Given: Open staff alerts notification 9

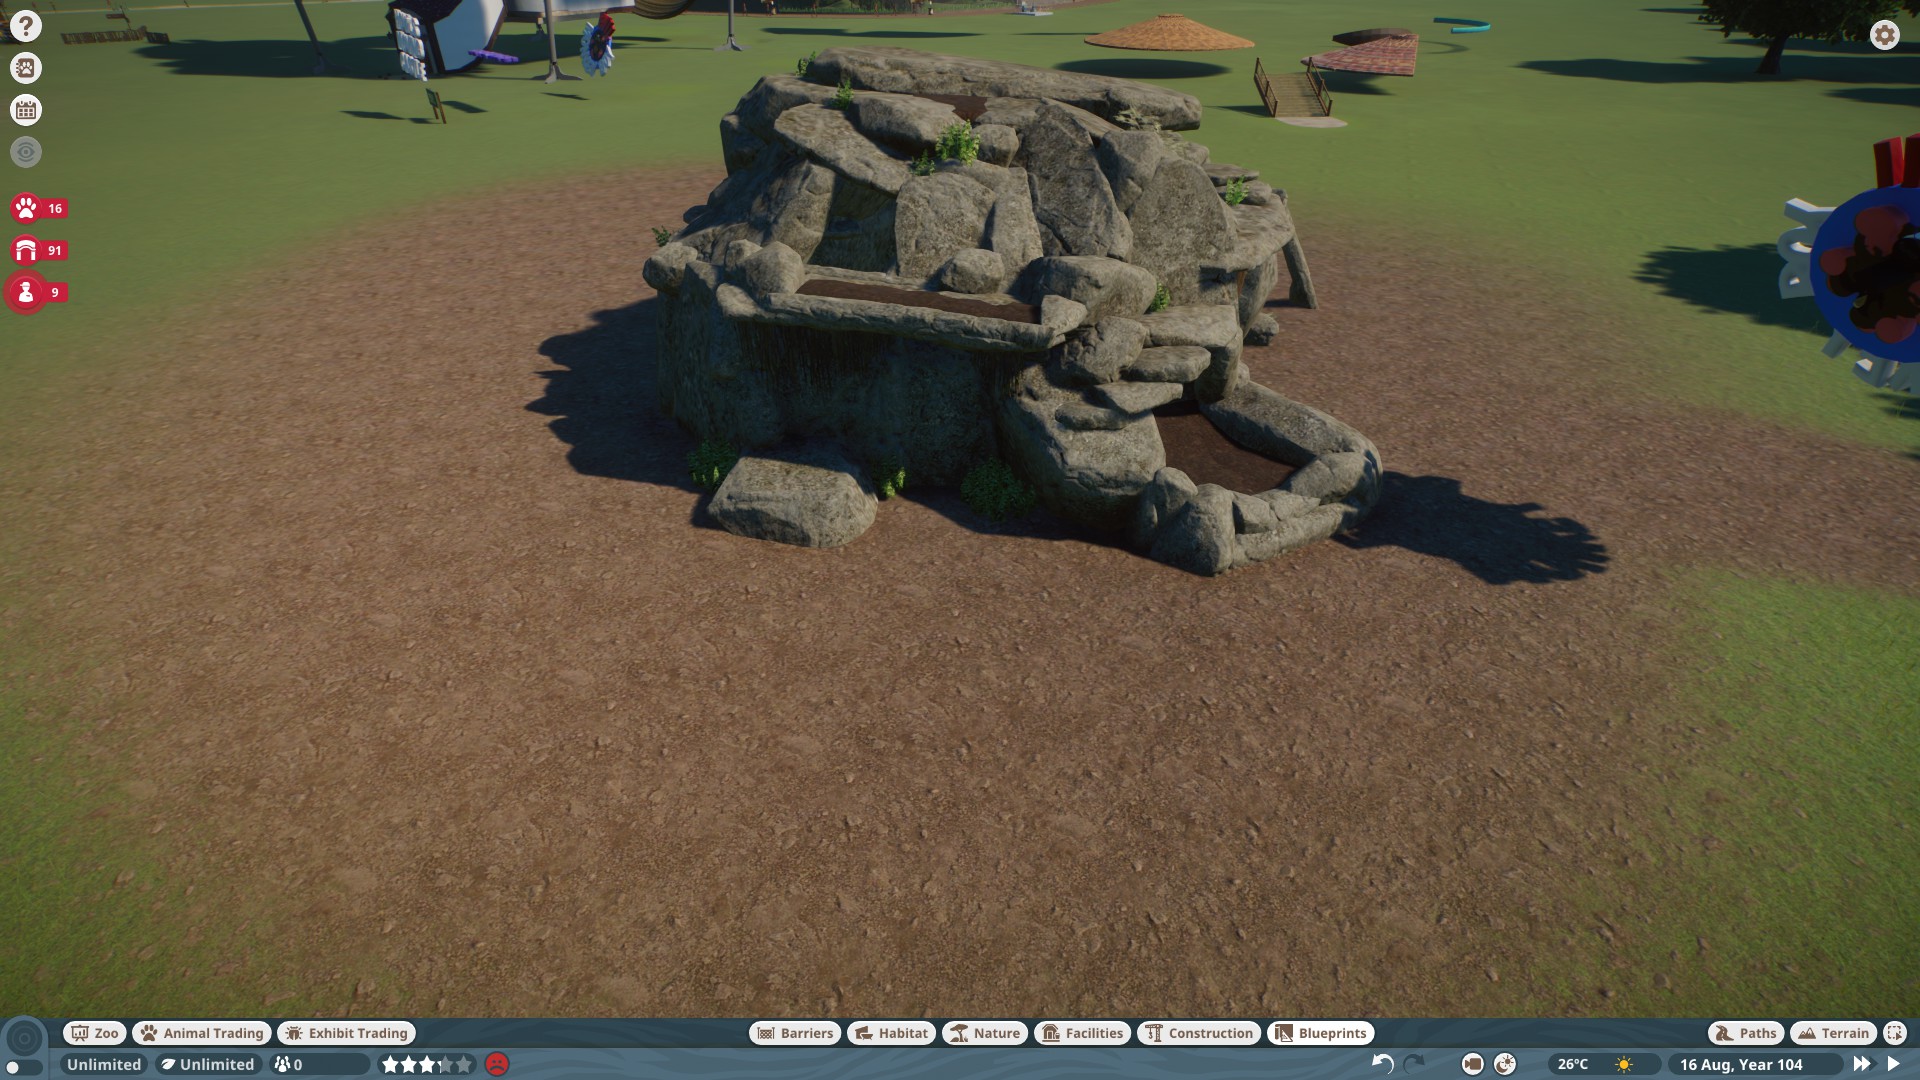Looking at the screenshot, I should (x=37, y=292).
